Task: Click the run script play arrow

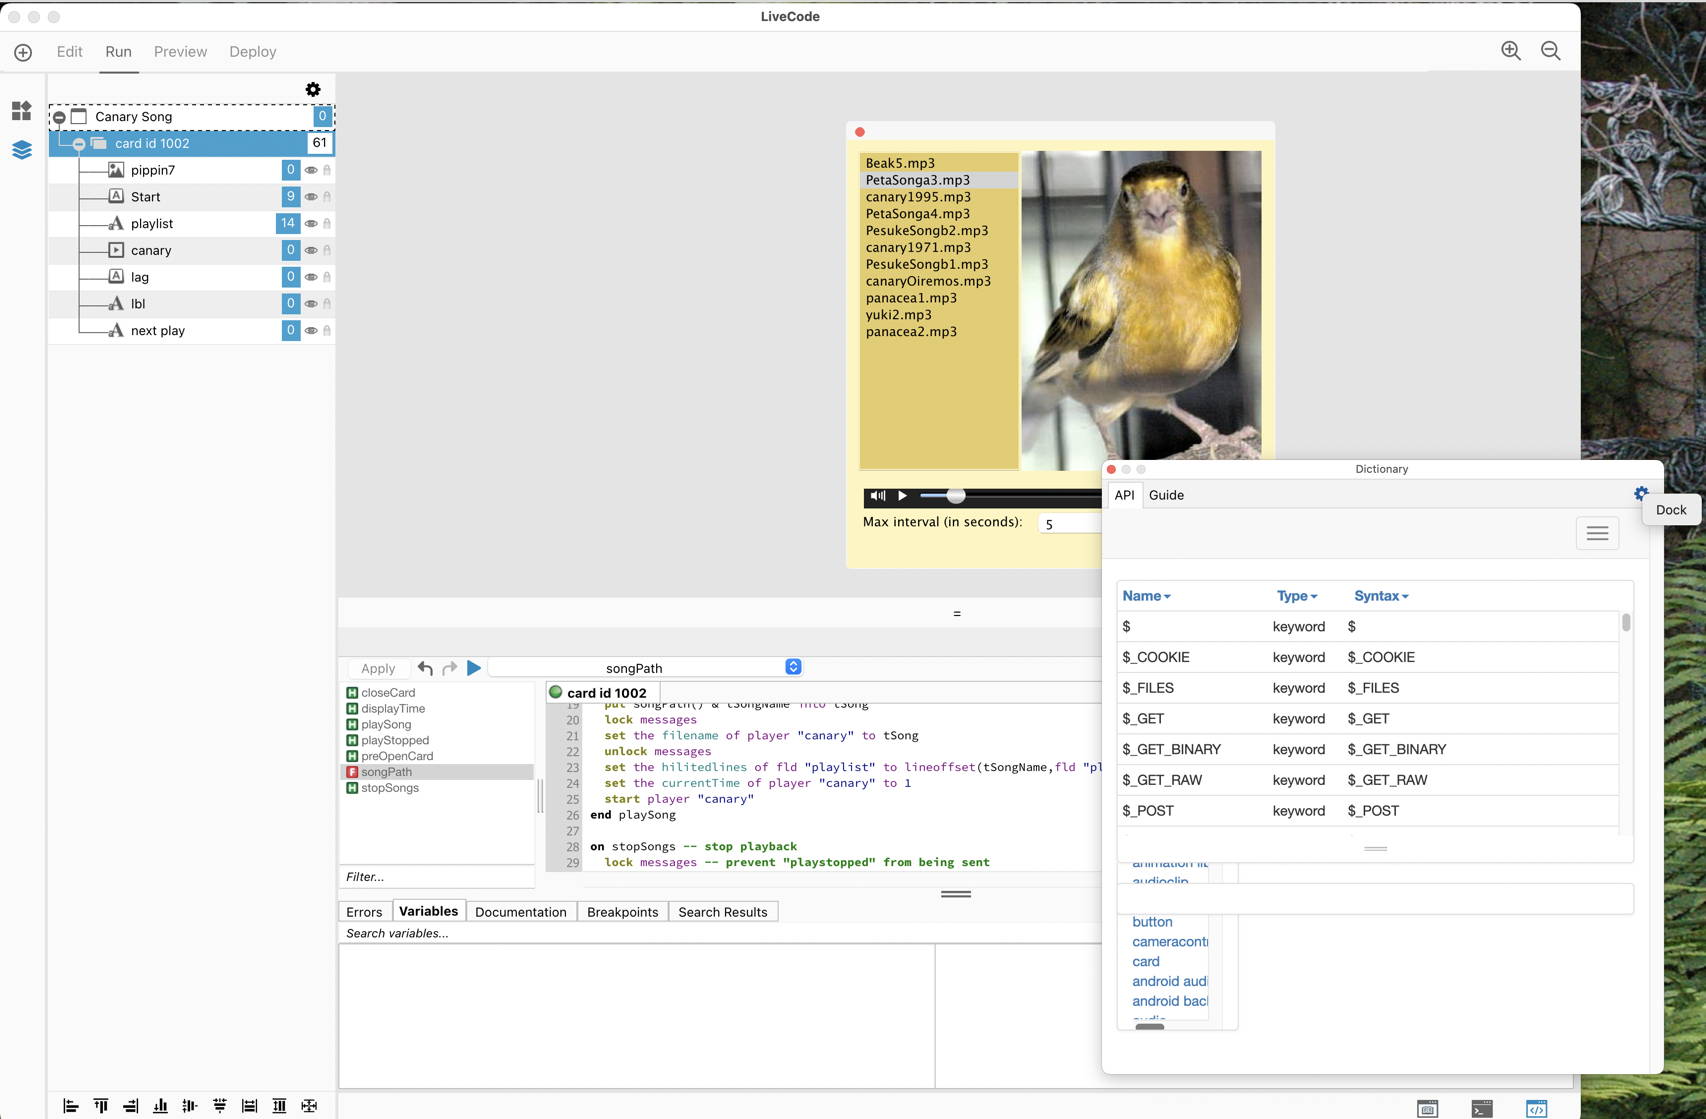Action: 474,668
